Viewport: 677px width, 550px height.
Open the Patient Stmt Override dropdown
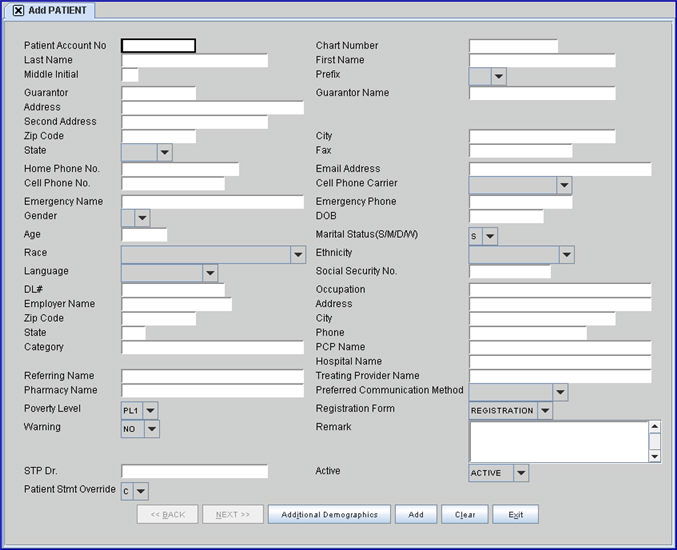(x=141, y=491)
